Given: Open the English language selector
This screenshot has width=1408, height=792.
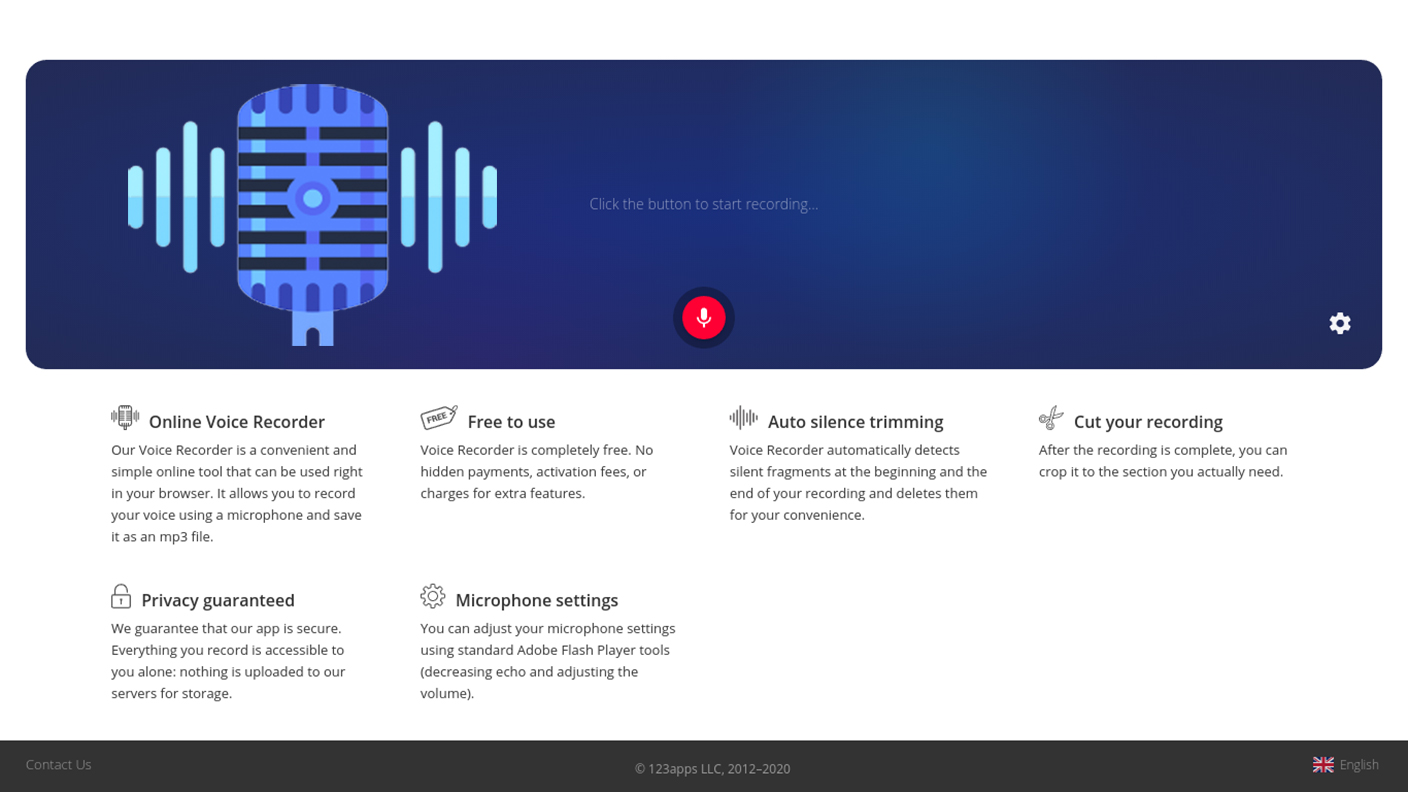Looking at the screenshot, I should [x=1358, y=764].
